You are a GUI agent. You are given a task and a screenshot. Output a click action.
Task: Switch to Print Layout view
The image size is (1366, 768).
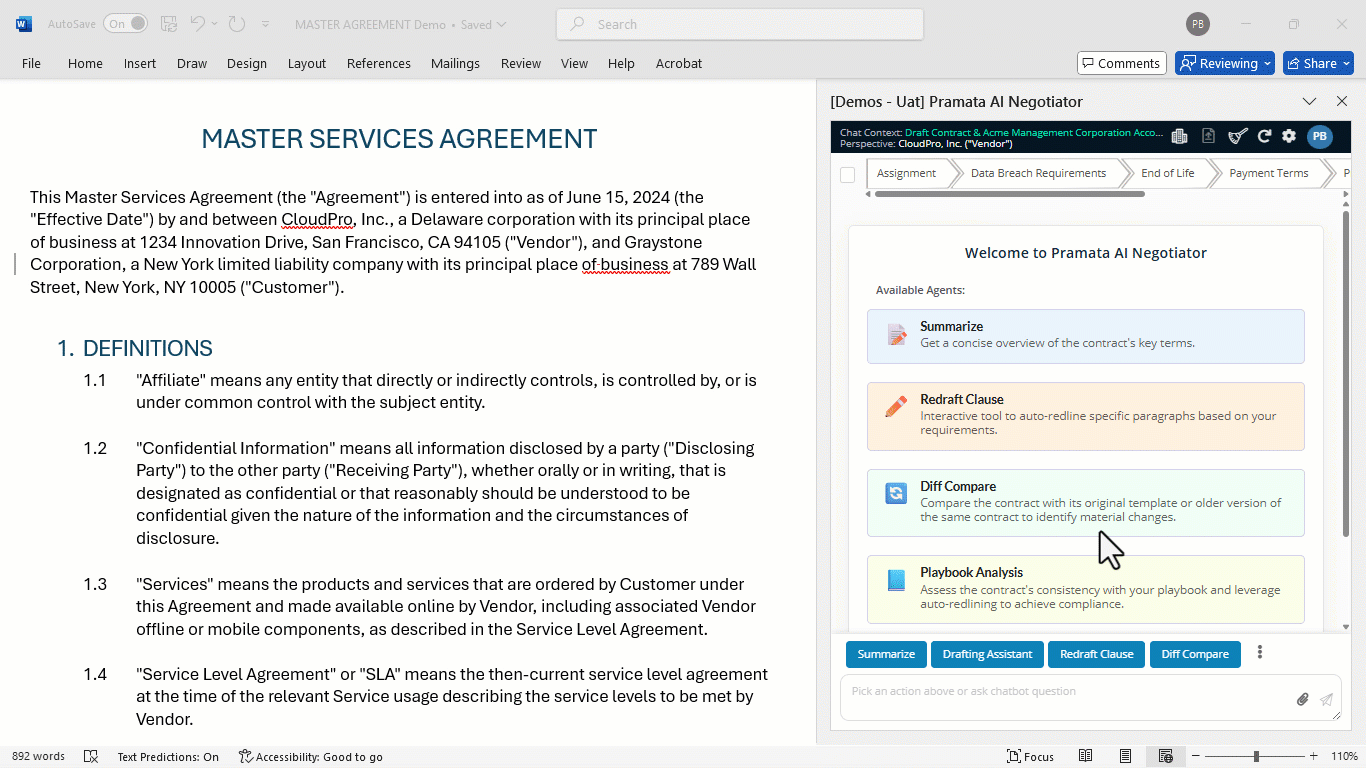click(x=1126, y=757)
